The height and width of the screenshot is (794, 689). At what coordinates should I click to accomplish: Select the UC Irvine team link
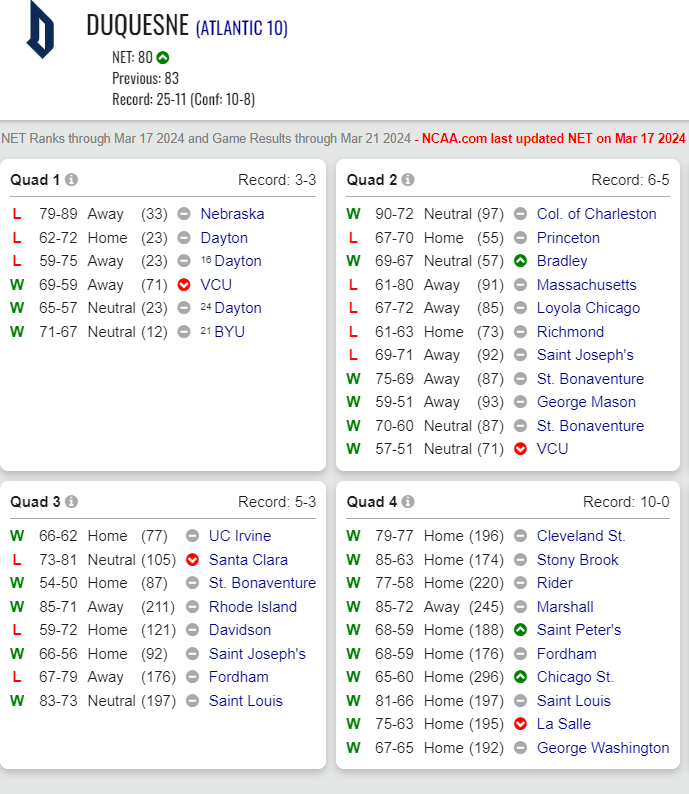click(240, 536)
